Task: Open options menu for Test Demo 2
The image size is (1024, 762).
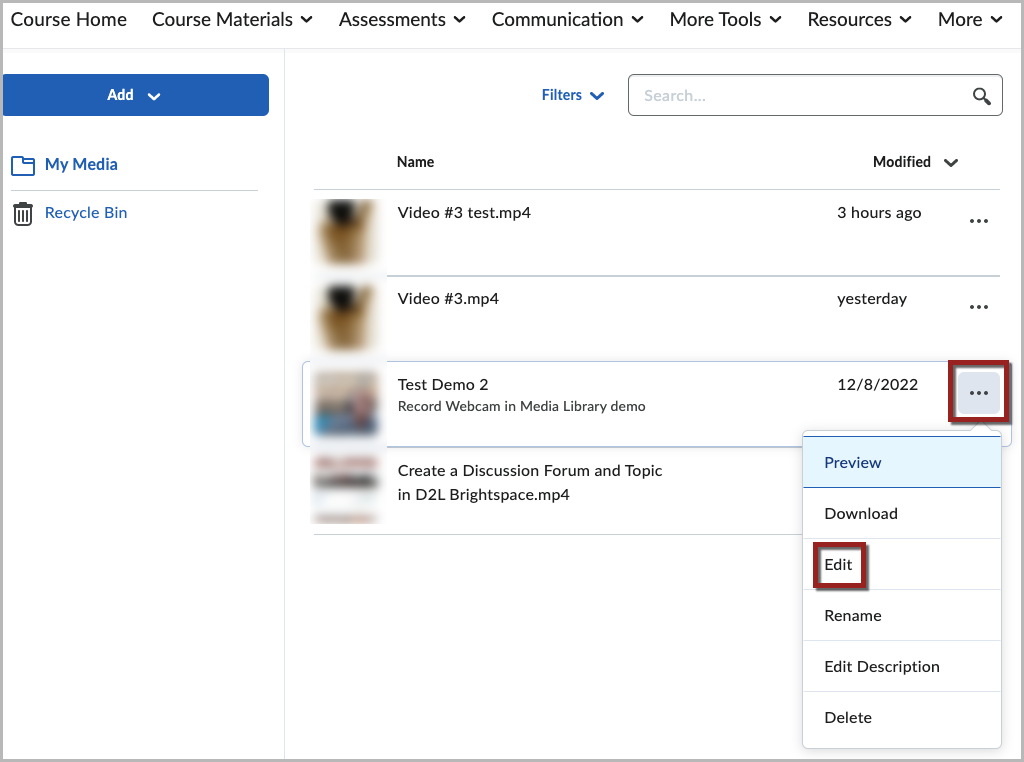Action: tap(978, 393)
